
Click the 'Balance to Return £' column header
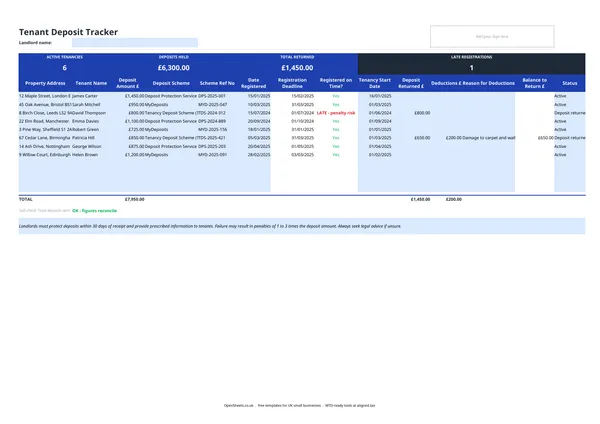pyautogui.click(x=535, y=83)
